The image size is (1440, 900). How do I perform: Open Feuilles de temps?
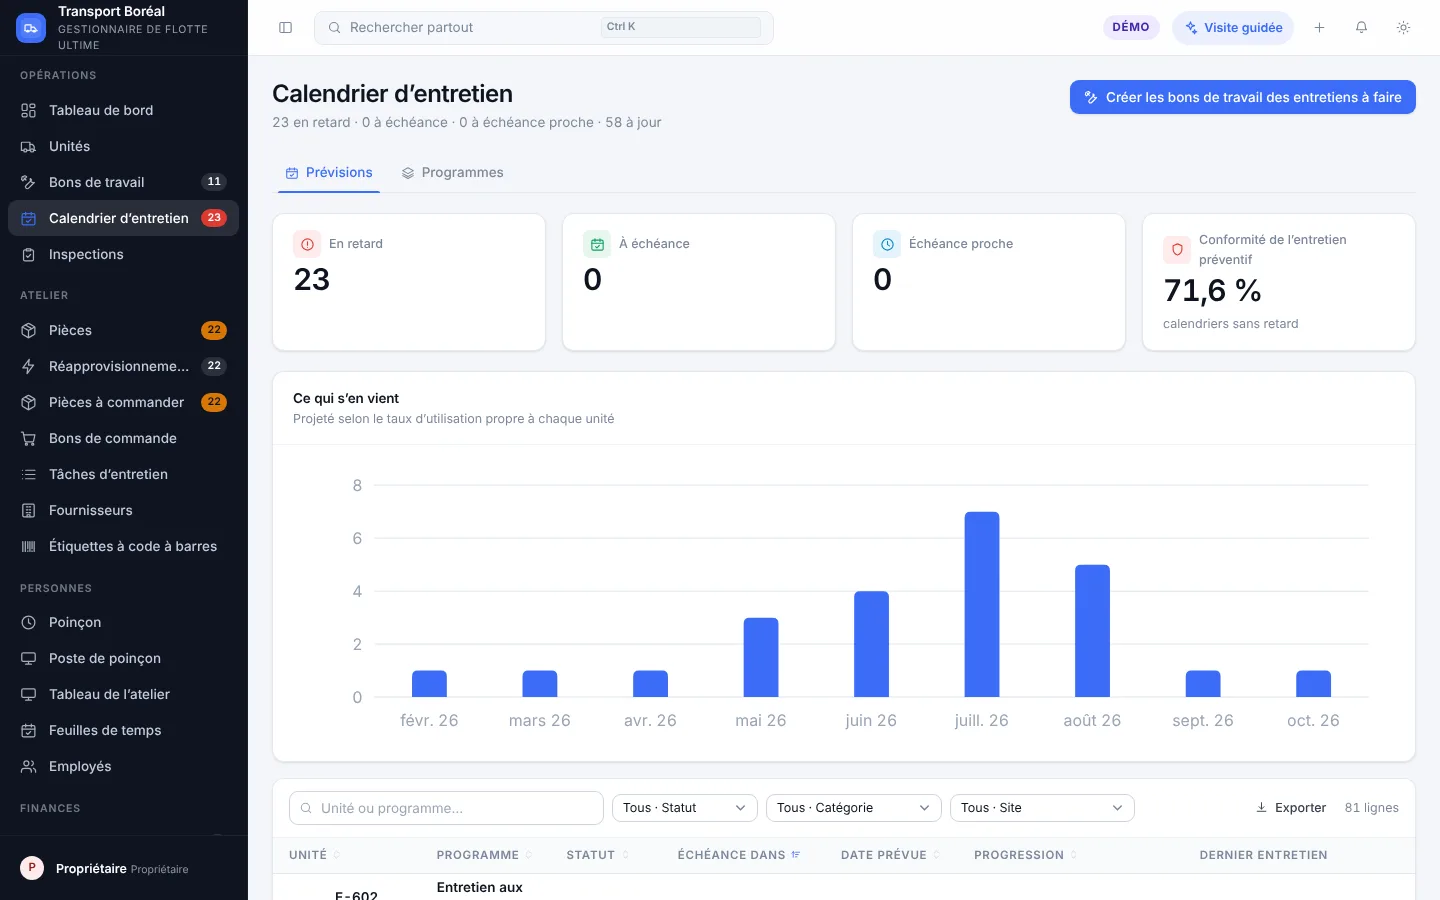[123, 730]
